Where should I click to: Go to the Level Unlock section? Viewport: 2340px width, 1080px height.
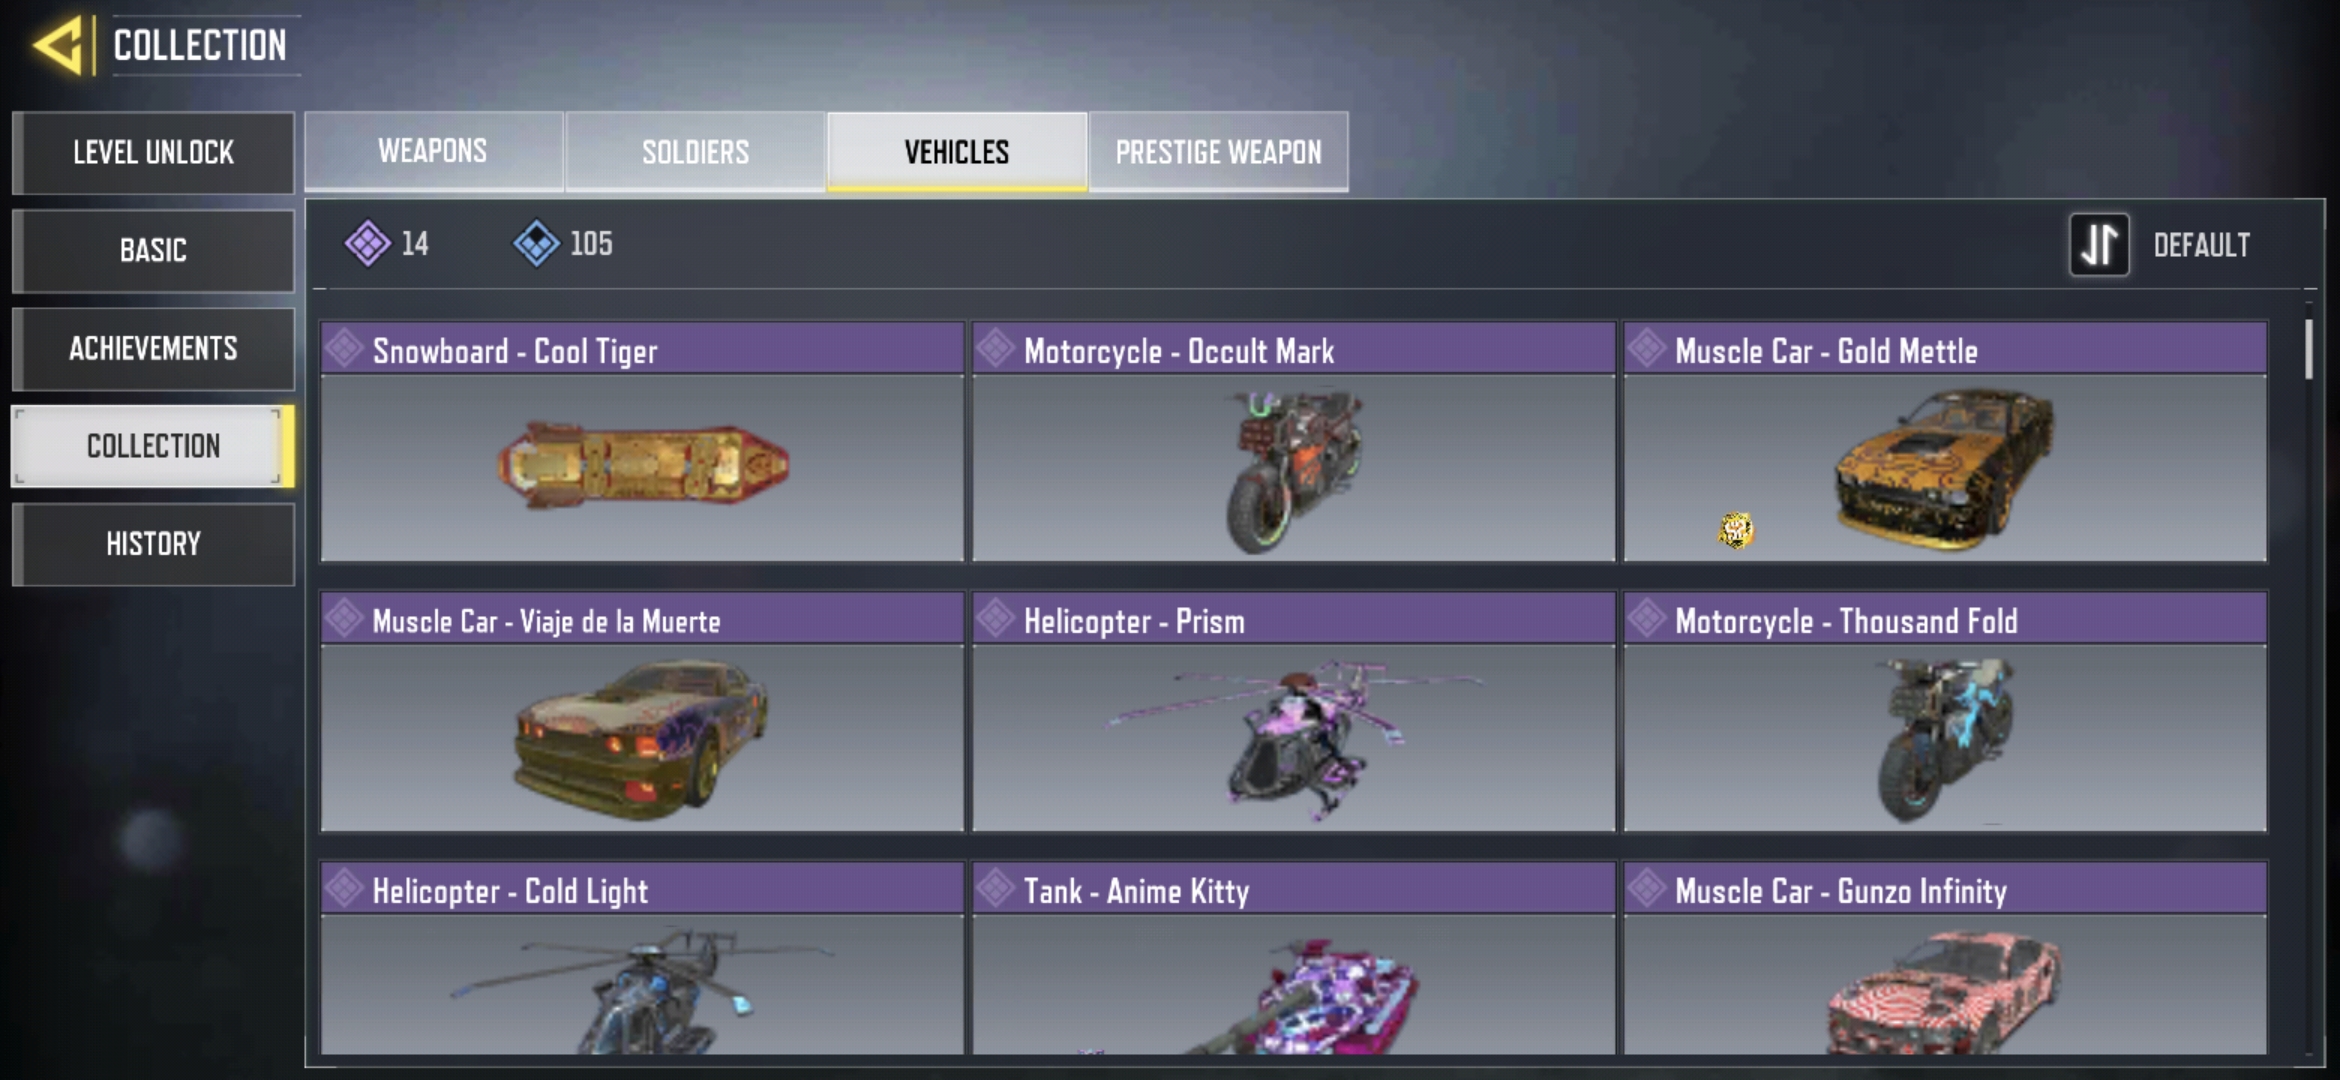click(153, 152)
